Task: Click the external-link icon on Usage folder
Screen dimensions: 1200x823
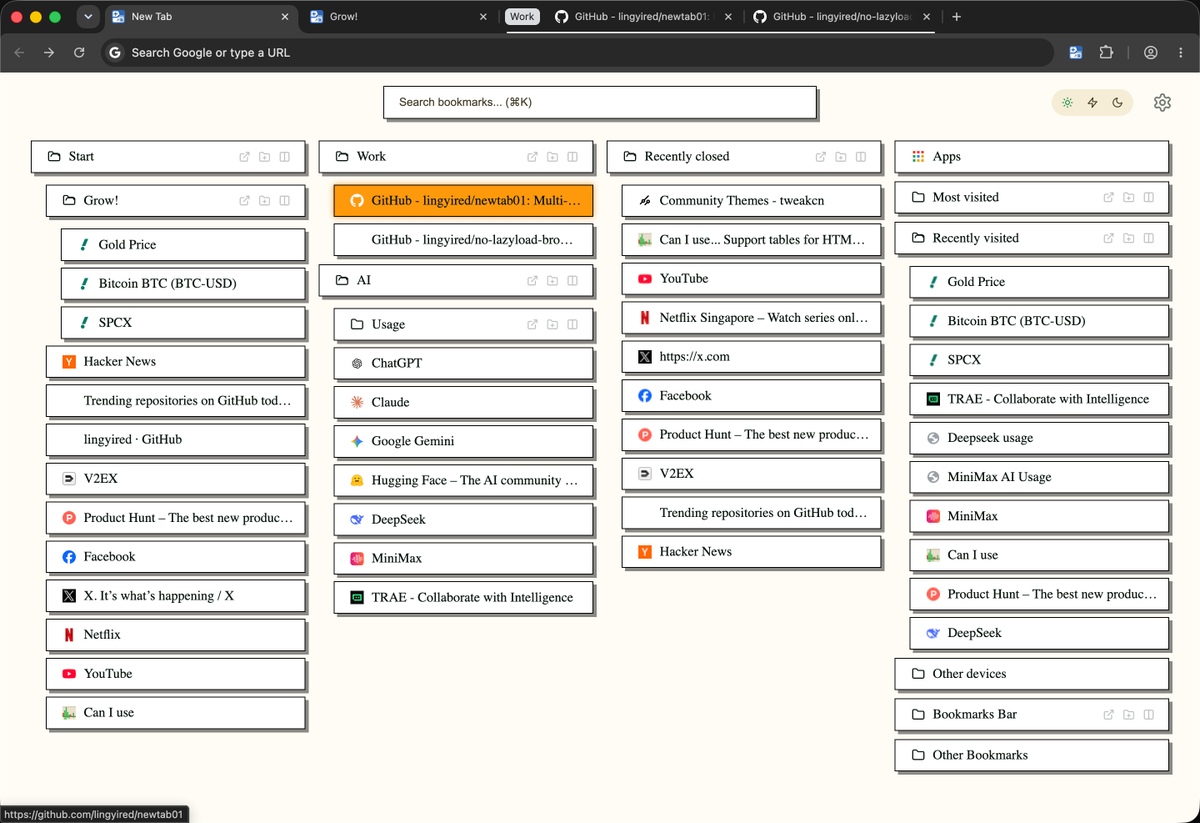Action: pyautogui.click(x=533, y=324)
